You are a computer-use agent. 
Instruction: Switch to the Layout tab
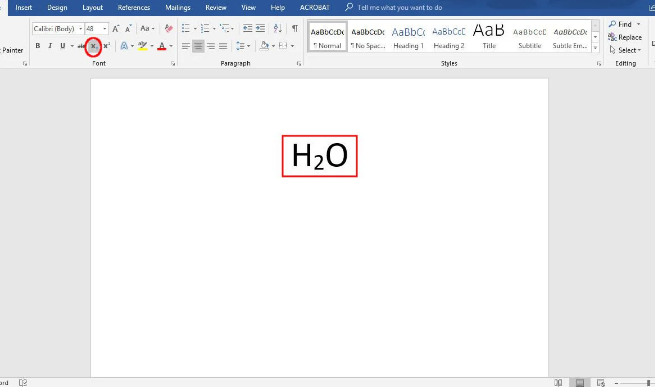(x=92, y=8)
